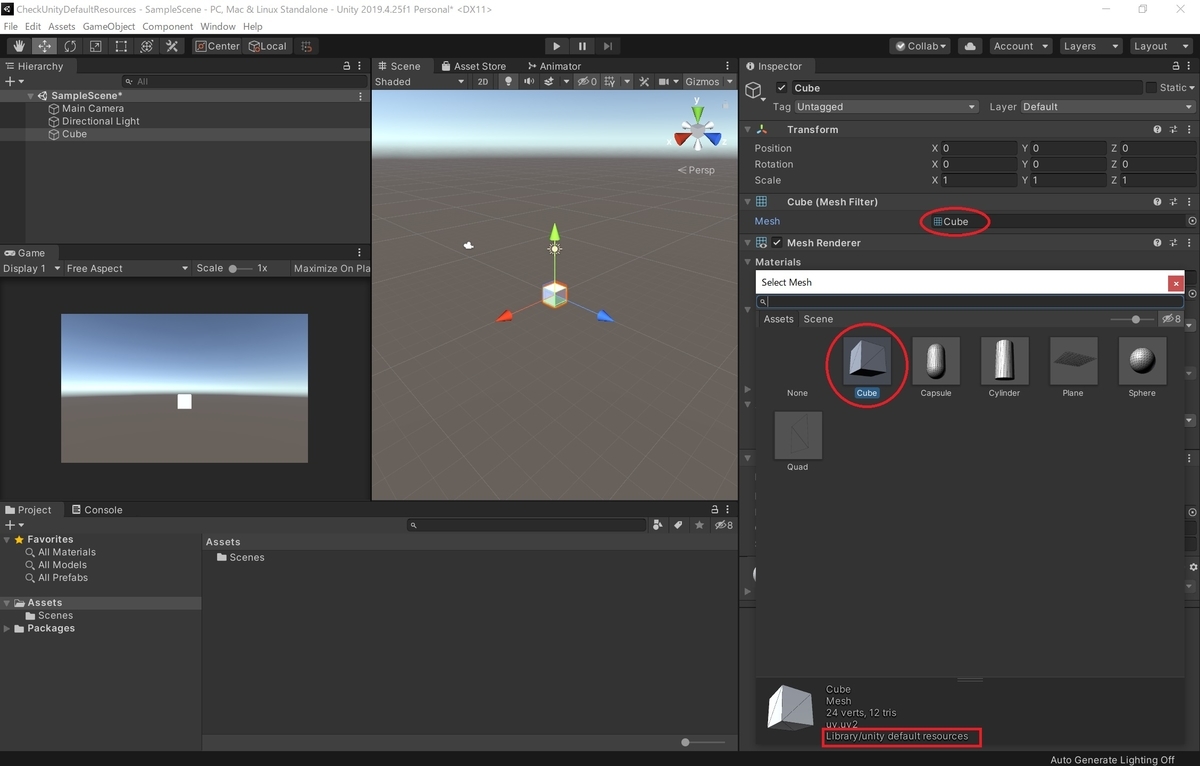The width and height of the screenshot is (1200, 766).
Task: Switch to the Console tab
Action: (97, 509)
